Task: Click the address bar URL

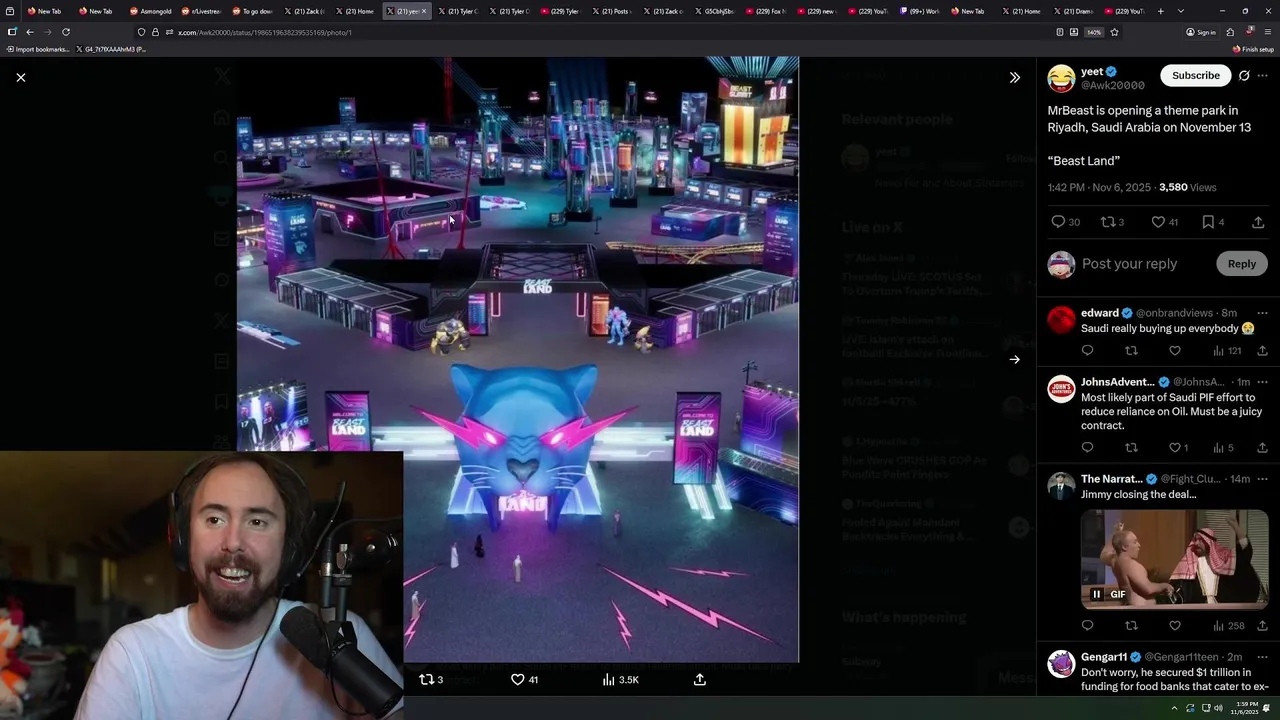Action: coord(265,32)
